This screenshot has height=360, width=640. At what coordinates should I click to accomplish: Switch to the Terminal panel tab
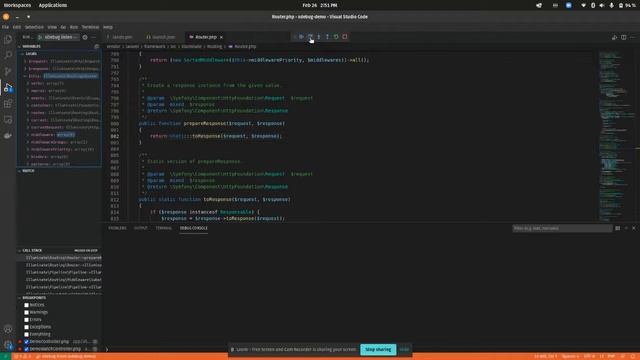point(164,228)
